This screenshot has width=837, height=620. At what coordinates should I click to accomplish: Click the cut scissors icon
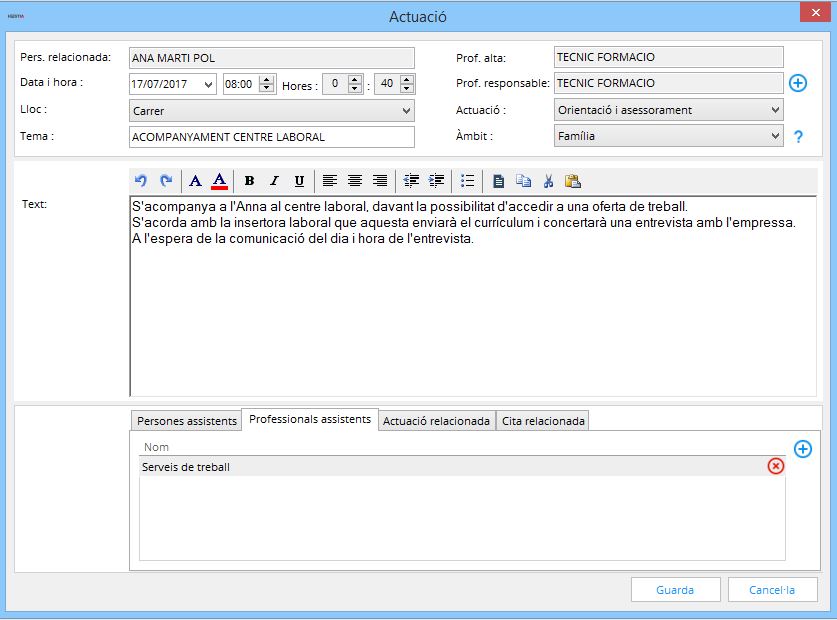click(x=548, y=181)
